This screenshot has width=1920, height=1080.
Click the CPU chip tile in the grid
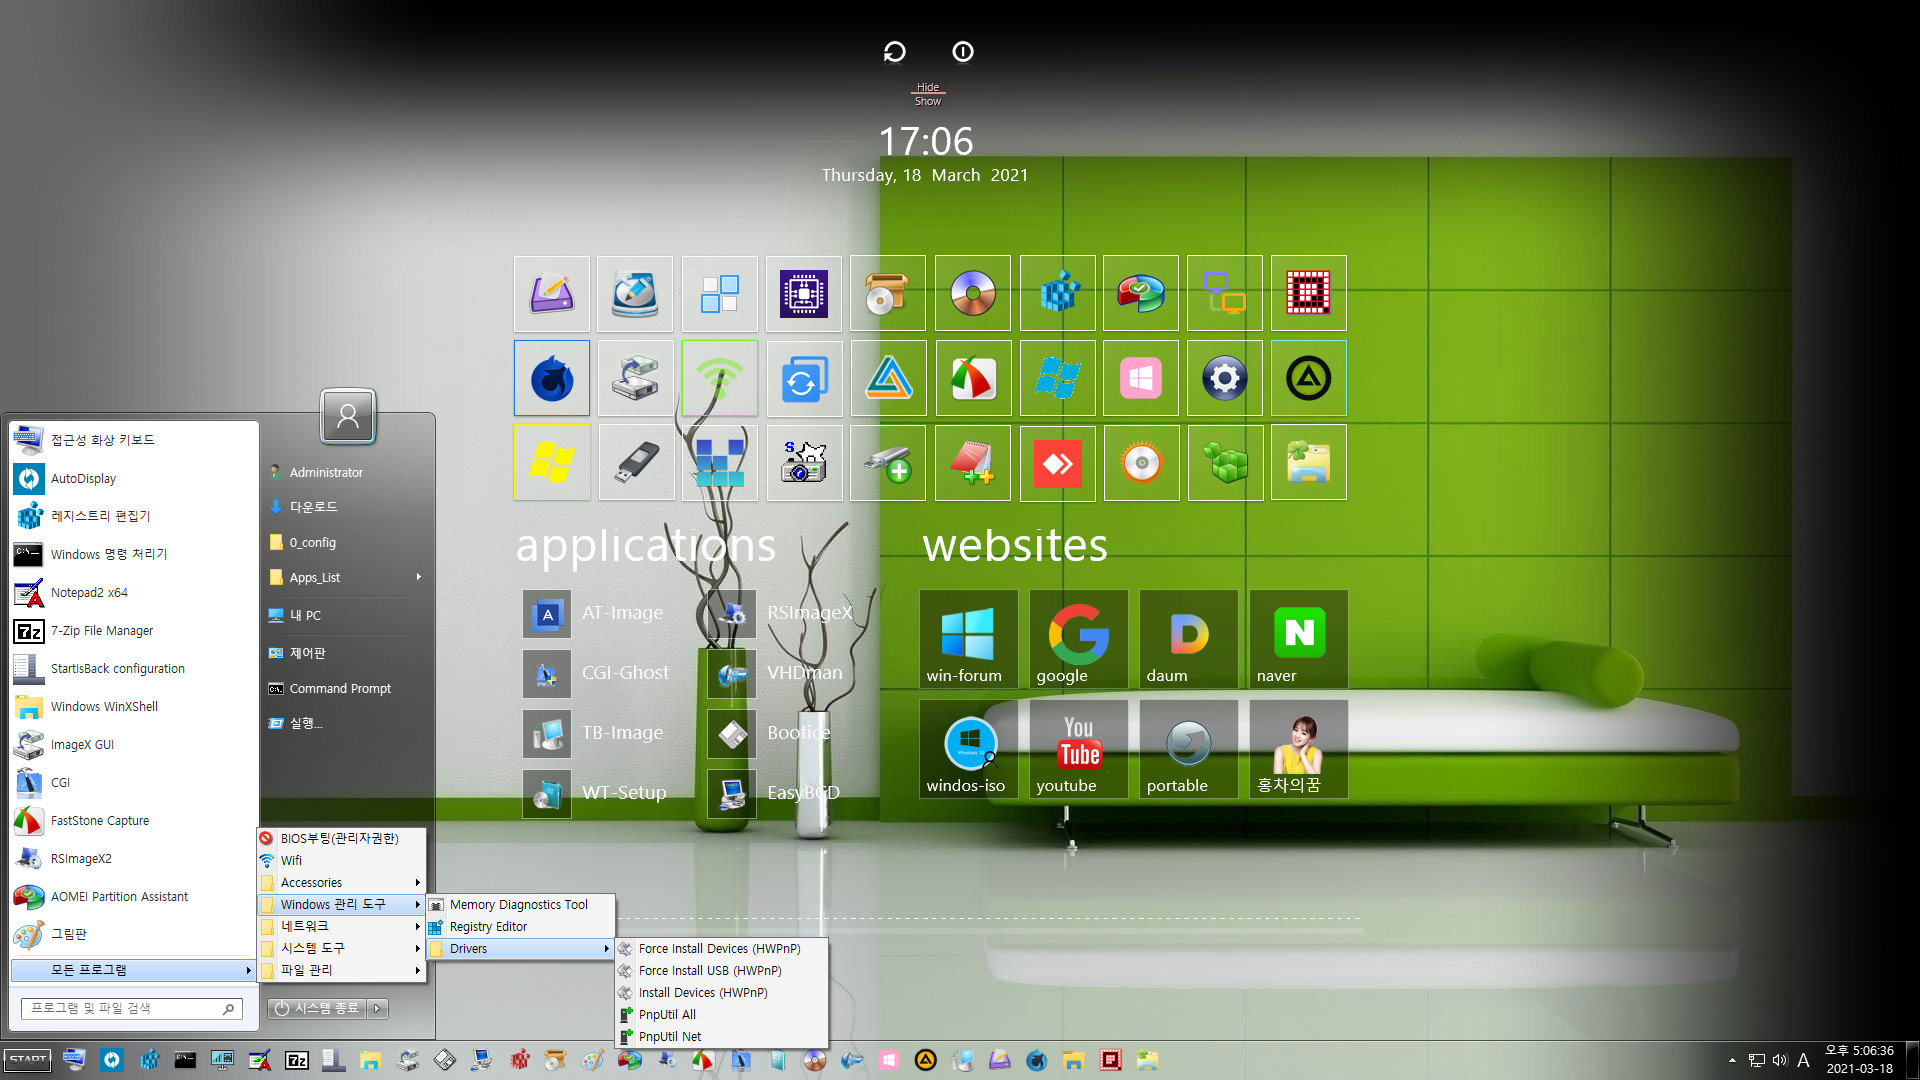click(x=804, y=293)
